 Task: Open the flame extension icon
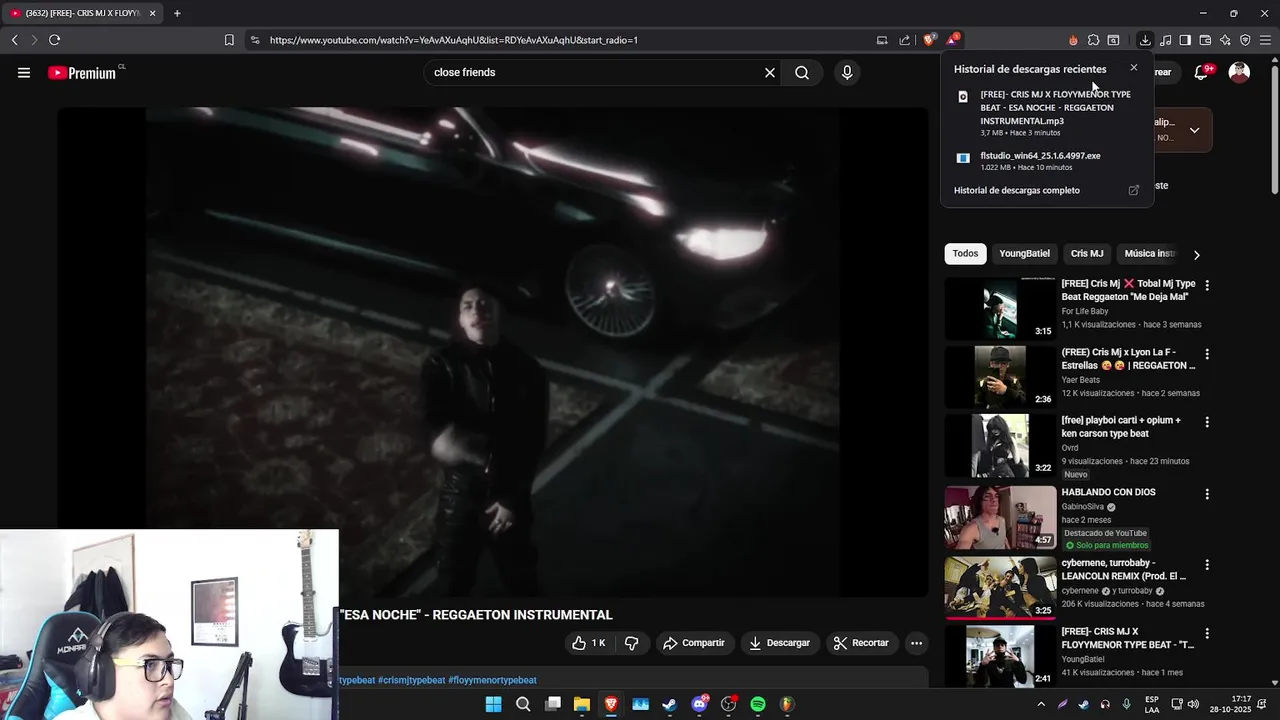pyautogui.click(x=1073, y=40)
